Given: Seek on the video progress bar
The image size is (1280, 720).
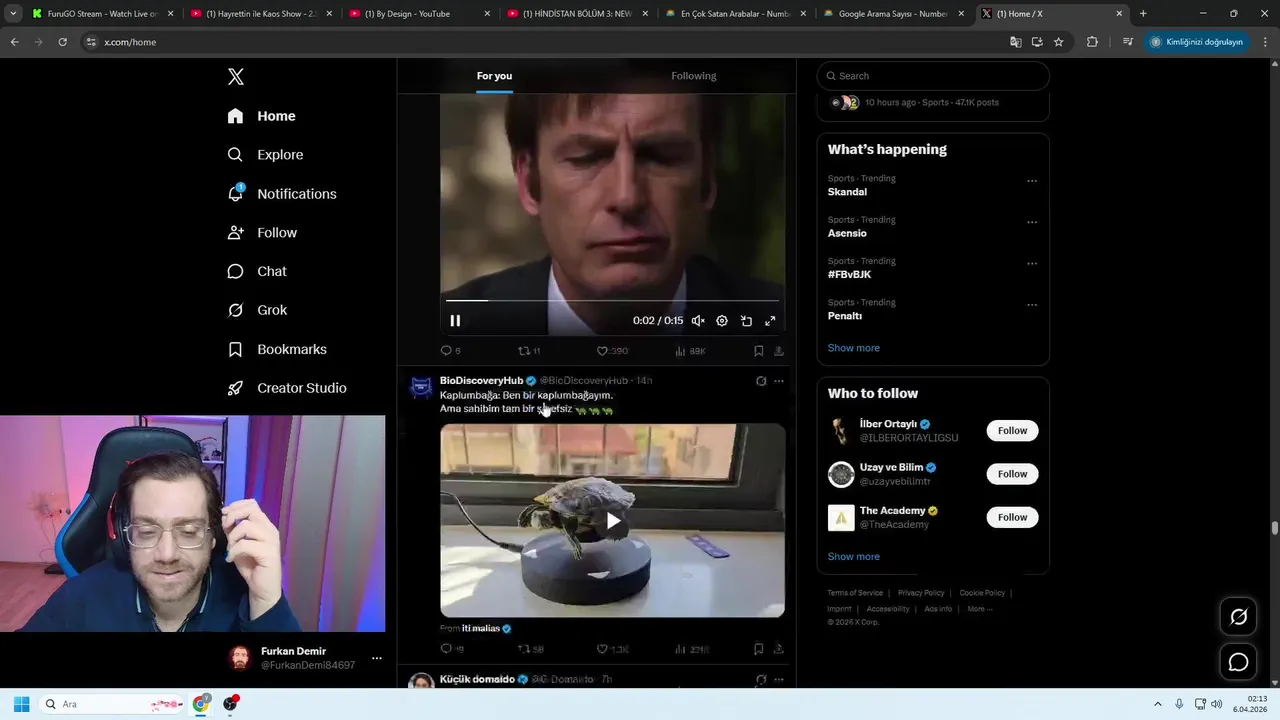Looking at the screenshot, I should [x=612, y=300].
